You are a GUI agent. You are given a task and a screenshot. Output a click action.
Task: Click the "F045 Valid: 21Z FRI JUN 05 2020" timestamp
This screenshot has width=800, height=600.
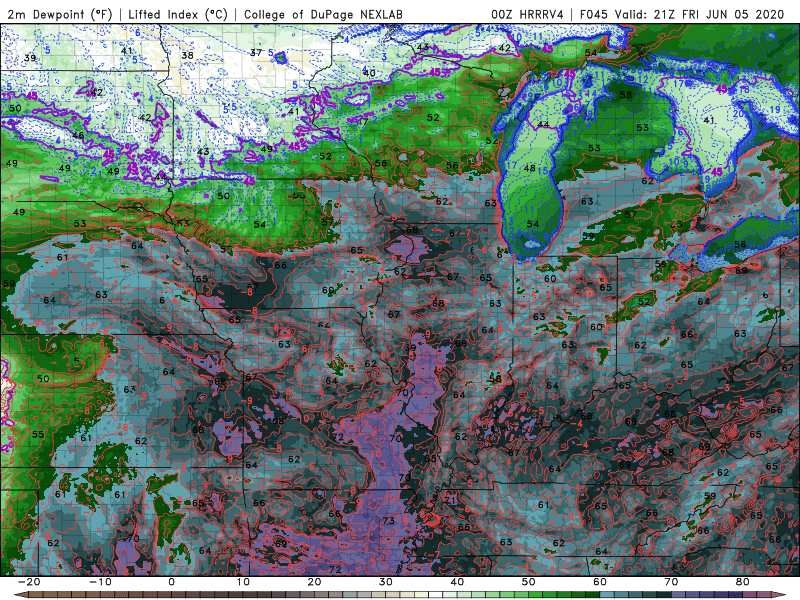[682, 14]
